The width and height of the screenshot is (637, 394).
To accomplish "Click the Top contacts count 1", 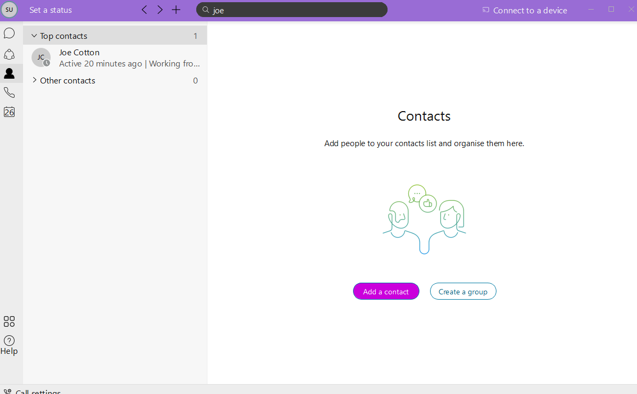I will tap(195, 36).
